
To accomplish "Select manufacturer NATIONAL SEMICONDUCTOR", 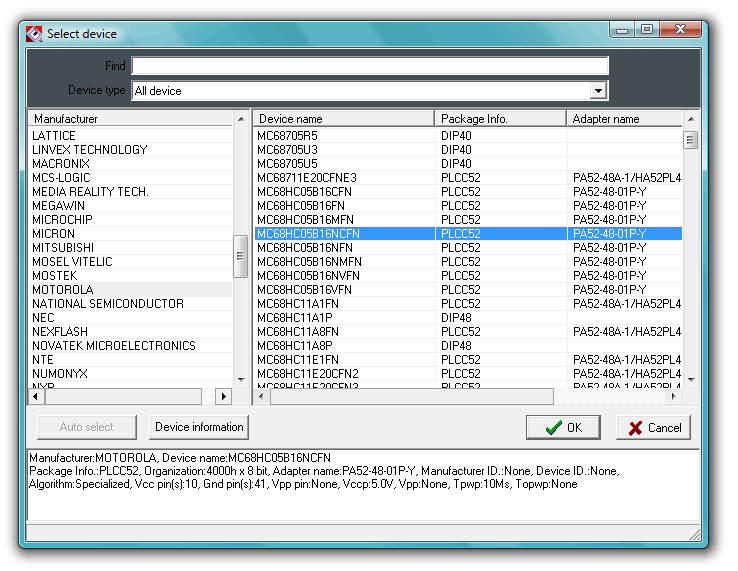I will click(130, 304).
